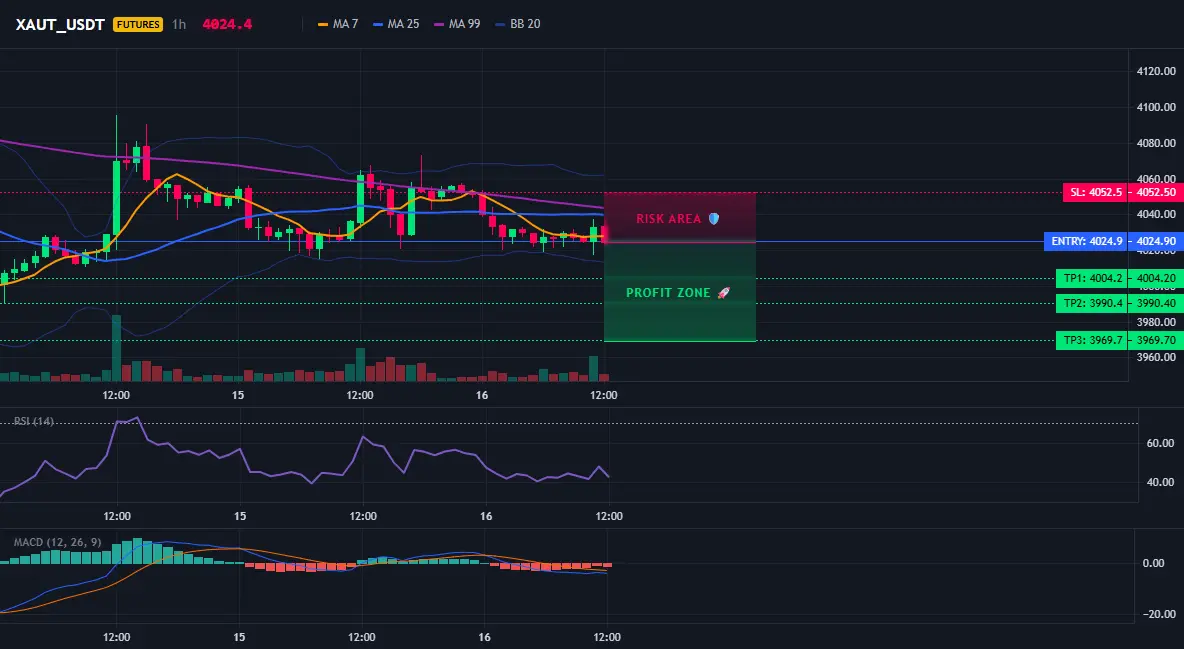Image resolution: width=1184 pixels, height=649 pixels.
Task: Toggle the MA 99 legend item
Action: click(x=457, y=24)
